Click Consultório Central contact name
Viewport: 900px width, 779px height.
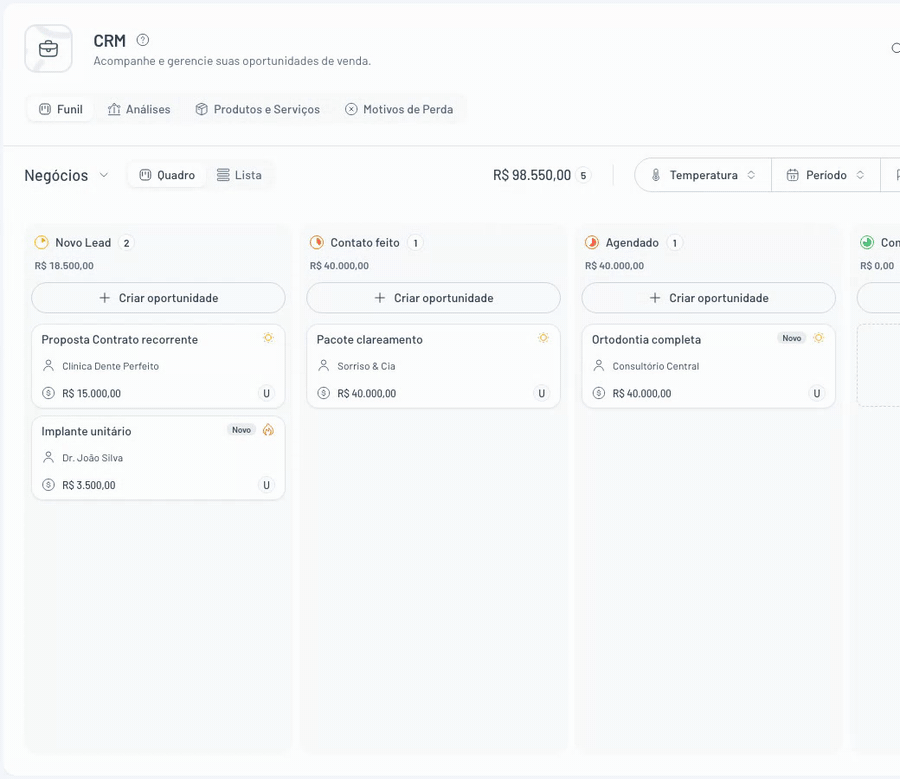[x=655, y=366]
